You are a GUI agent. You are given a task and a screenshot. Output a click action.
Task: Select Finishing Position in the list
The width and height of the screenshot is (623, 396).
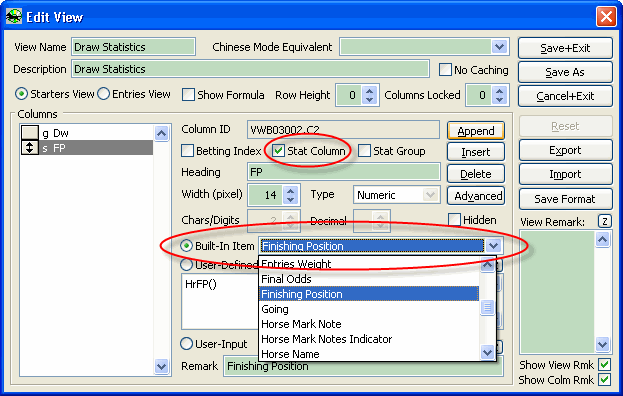[x=369, y=294]
